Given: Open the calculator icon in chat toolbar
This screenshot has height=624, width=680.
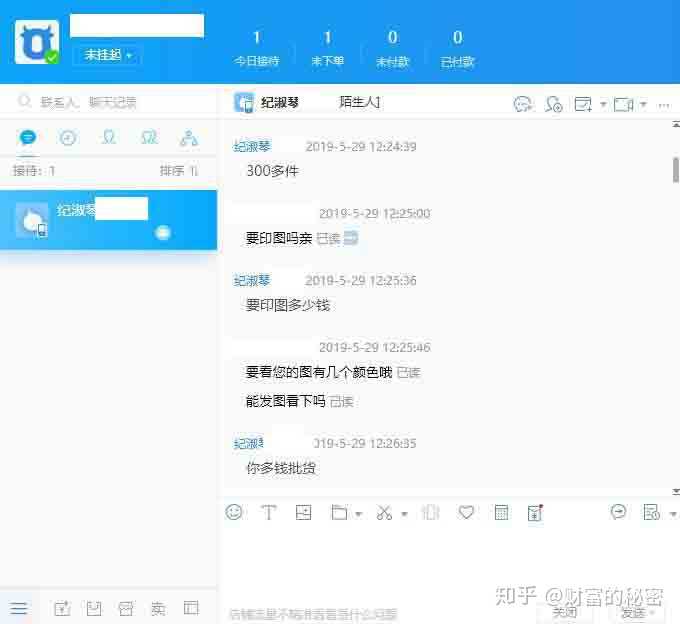Looking at the screenshot, I should [502, 512].
